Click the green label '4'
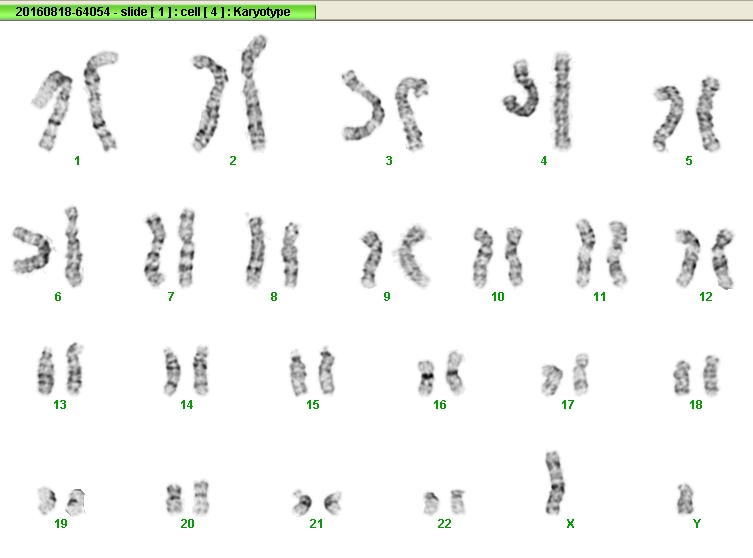This screenshot has width=753, height=558. point(544,161)
